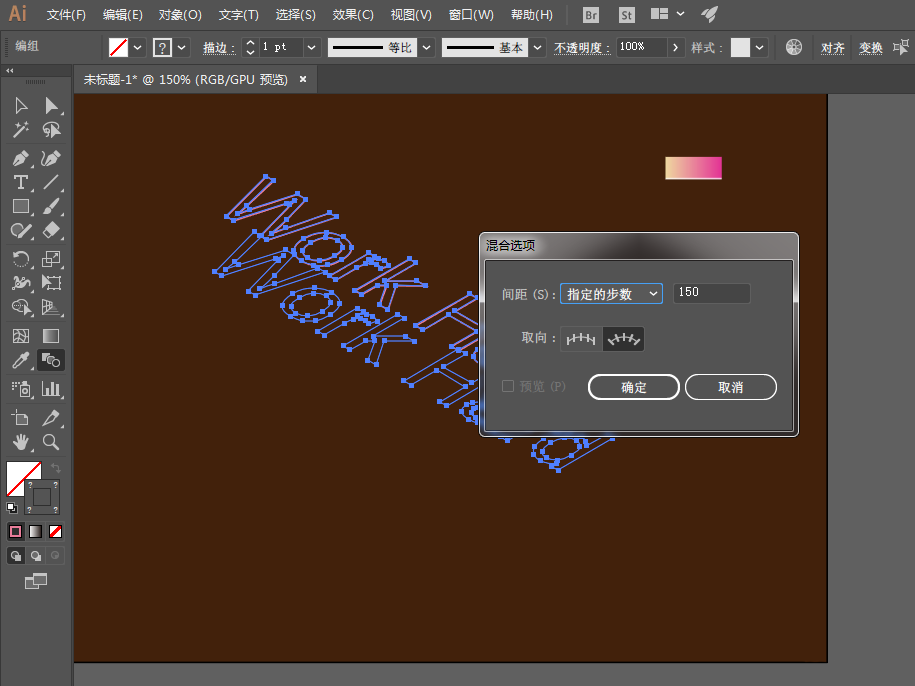The height and width of the screenshot is (686, 915).
Task: Activate the Artboard tool
Action: [x=21, y=418]
